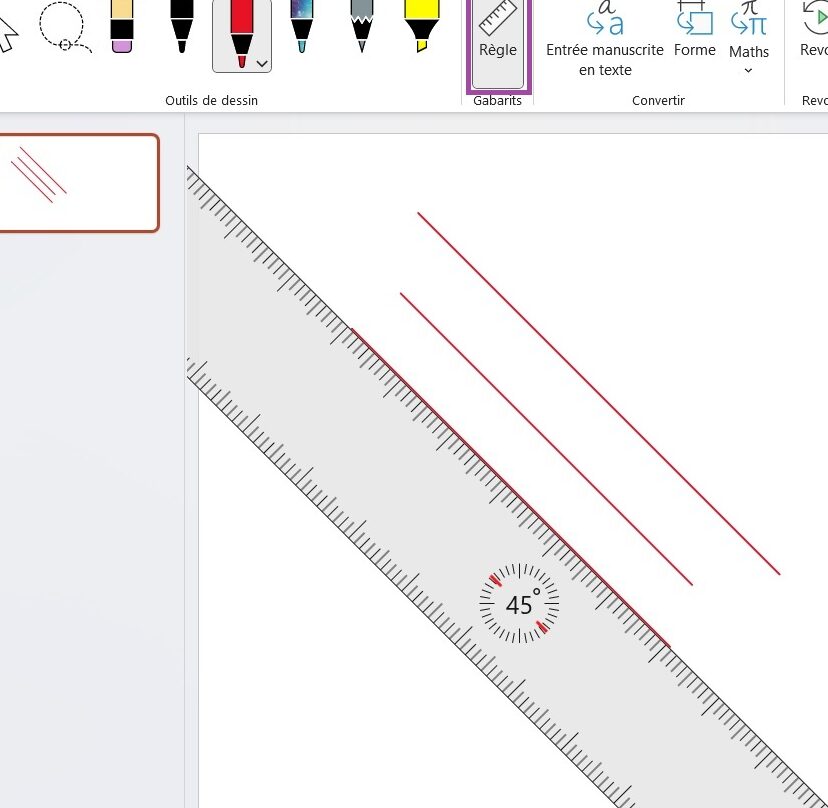The width and height of the screenshot is (828, 808).
Task: Pick the gray pencil tool
Action: click(362, 26)
